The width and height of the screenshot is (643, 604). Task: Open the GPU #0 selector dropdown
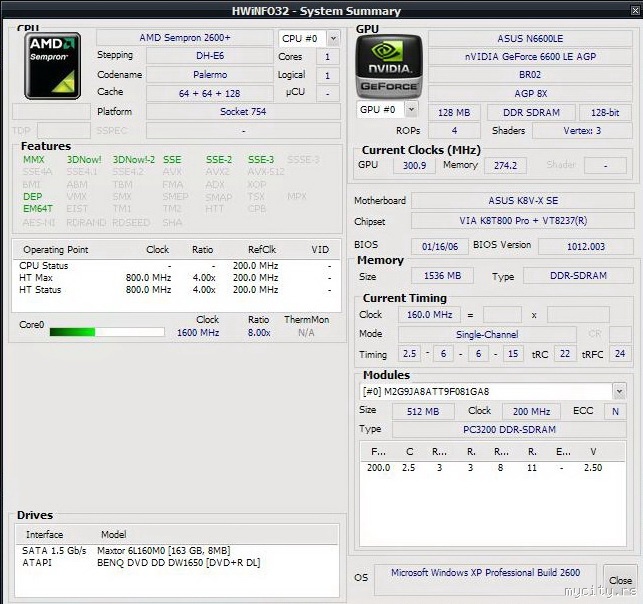click(411, 109)
